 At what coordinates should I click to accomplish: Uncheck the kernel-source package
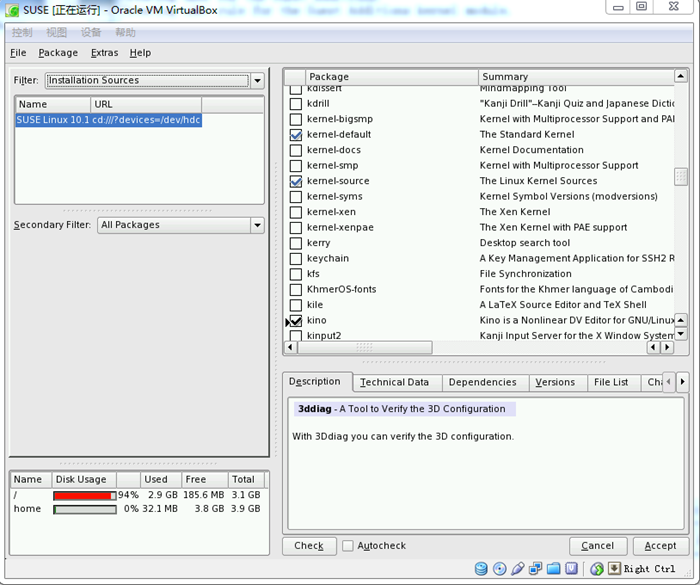coord(296,181)
